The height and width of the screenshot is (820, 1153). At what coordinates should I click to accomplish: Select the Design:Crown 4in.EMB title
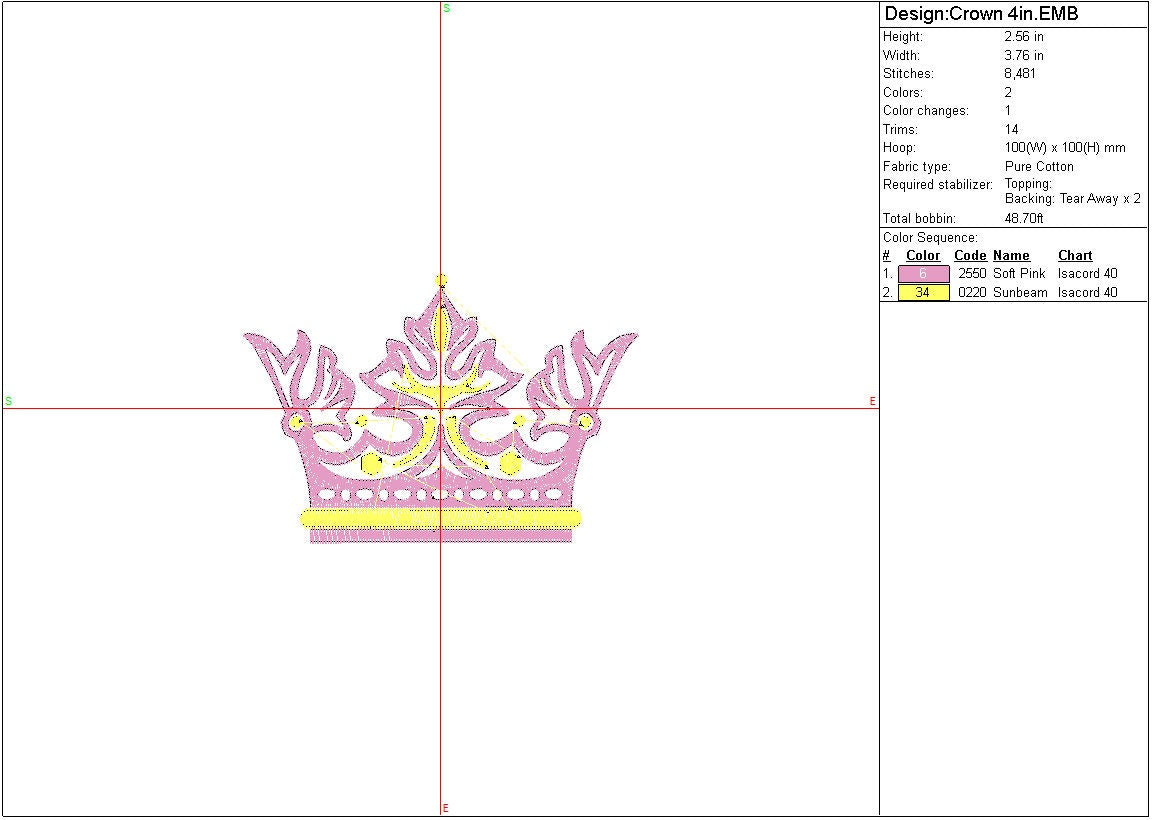[x=981, y=14]
